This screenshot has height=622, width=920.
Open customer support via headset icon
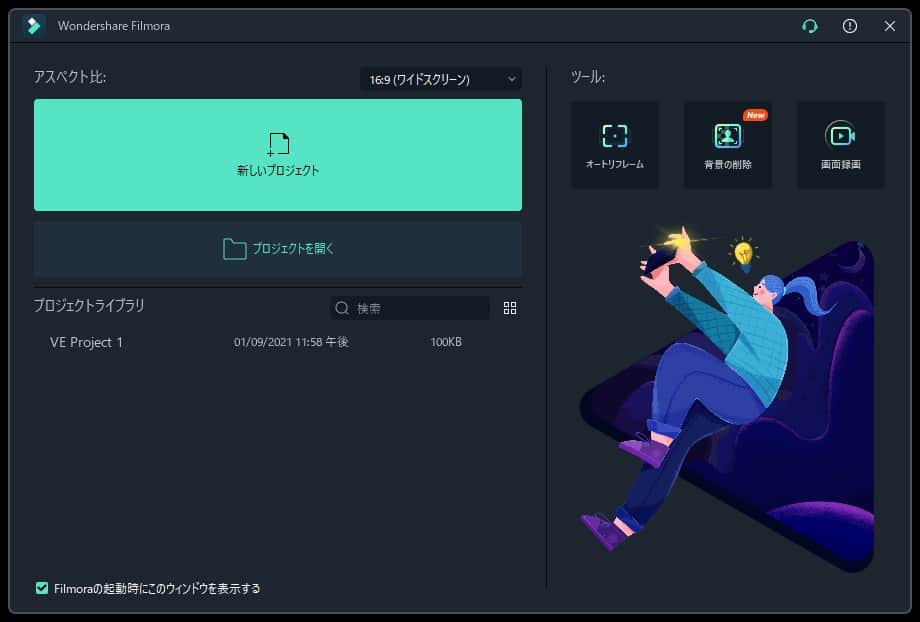810,26
